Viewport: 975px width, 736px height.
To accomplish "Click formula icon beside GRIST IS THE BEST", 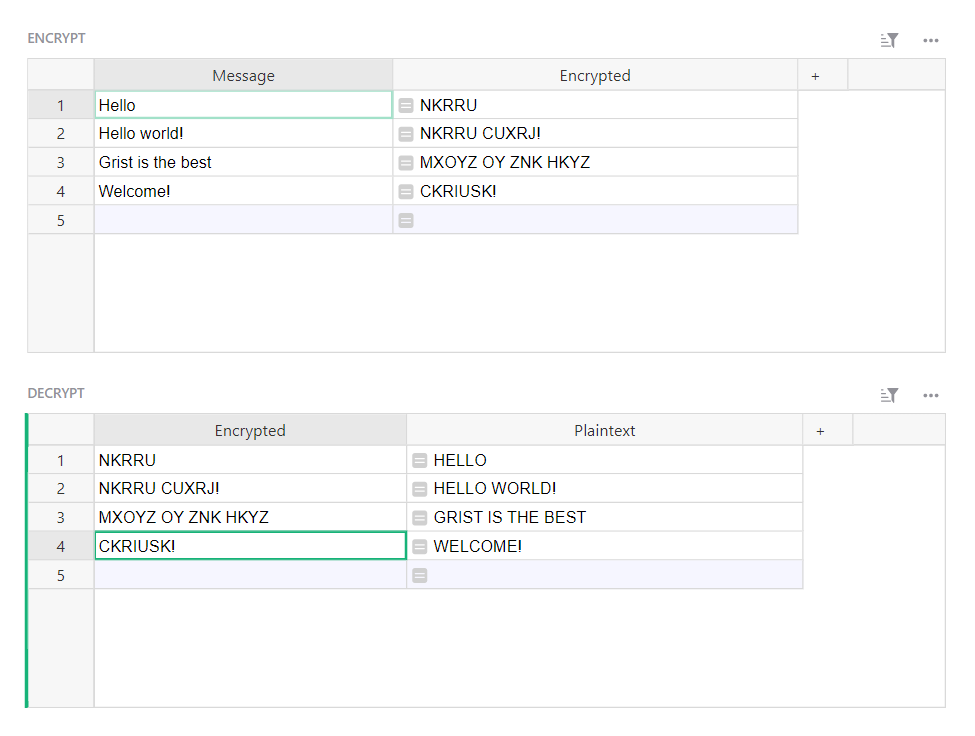I will pyautogui.click(x=420, y=518).
